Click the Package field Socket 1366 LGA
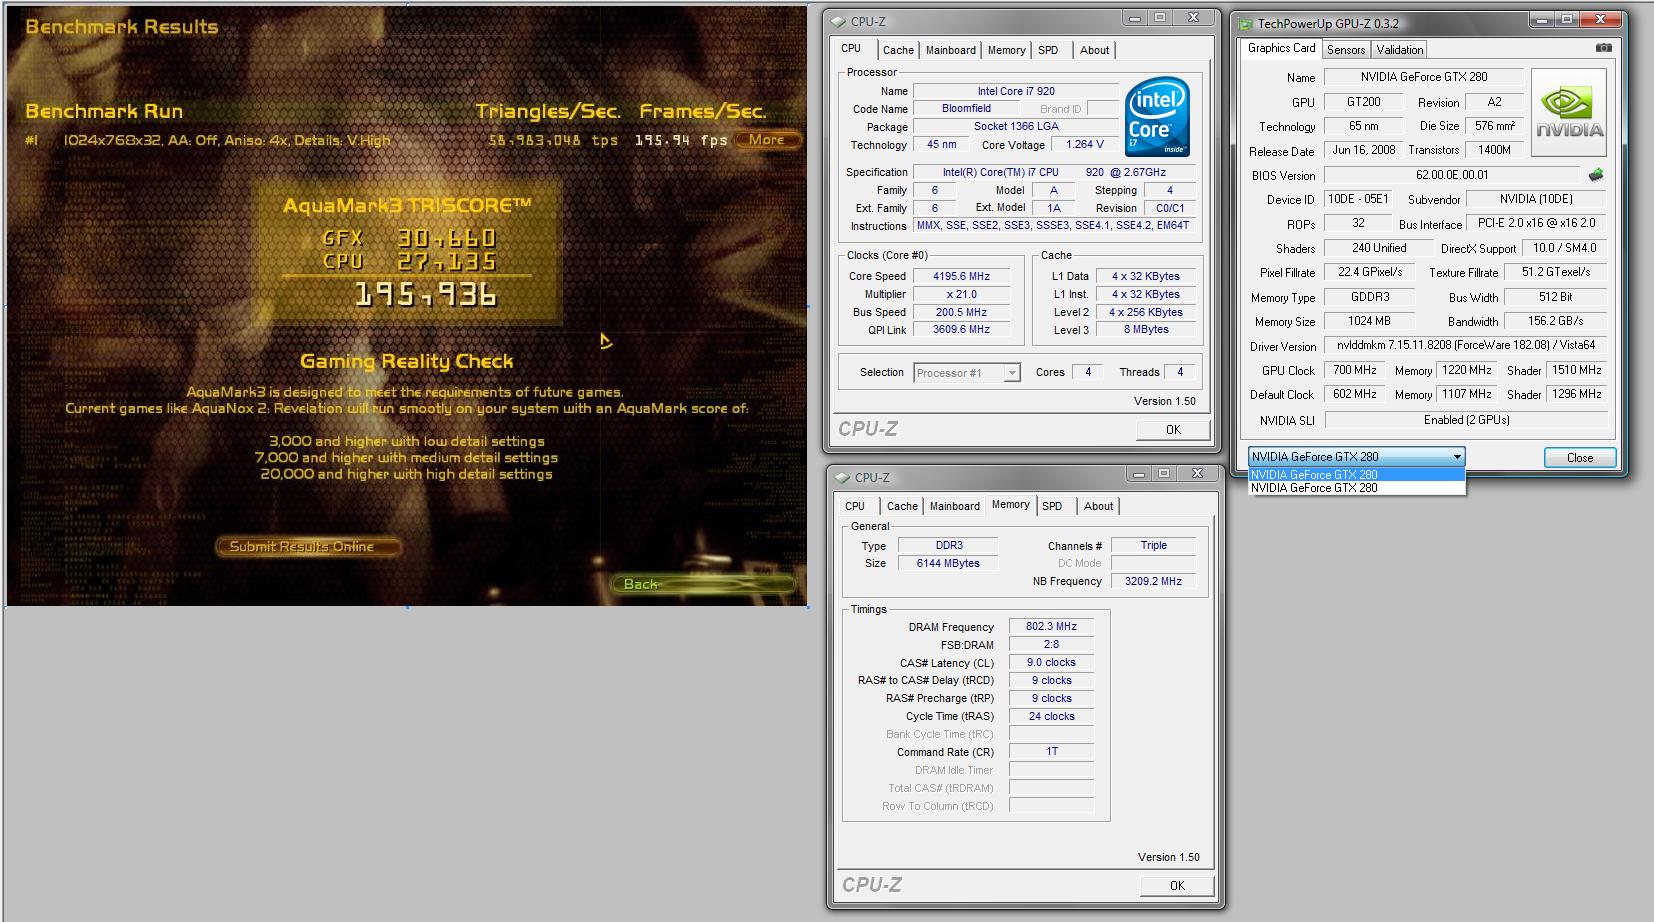Viewport: 1654px width, 922px height. click(1016, 126)
